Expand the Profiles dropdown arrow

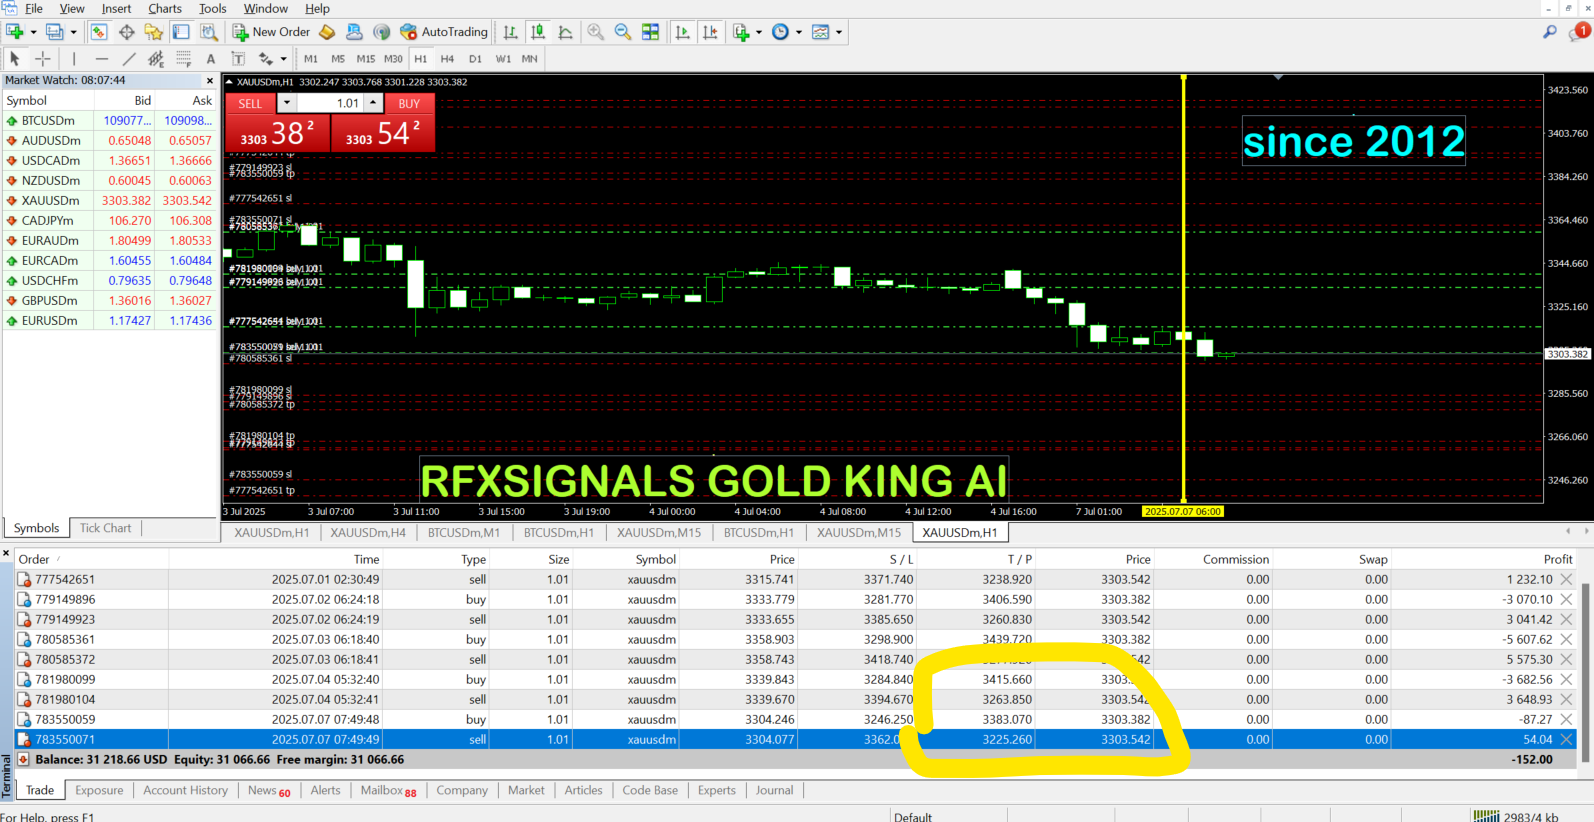click(73, 32)
